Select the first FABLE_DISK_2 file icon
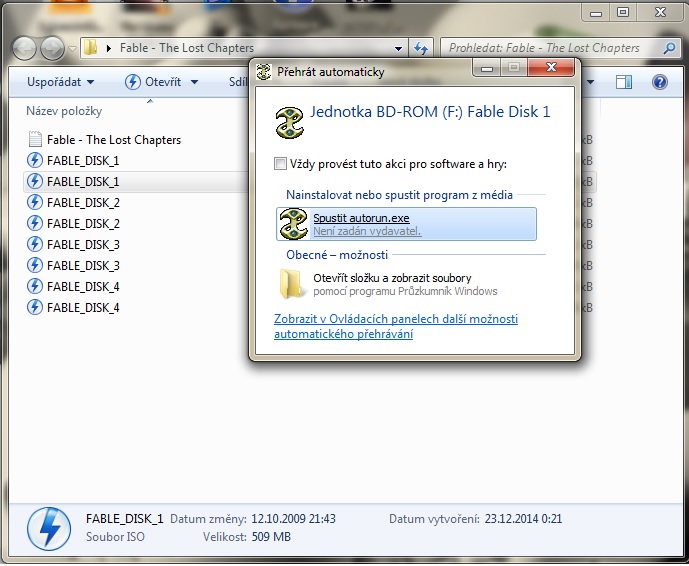The image size is (689, 566). [35, 202]
